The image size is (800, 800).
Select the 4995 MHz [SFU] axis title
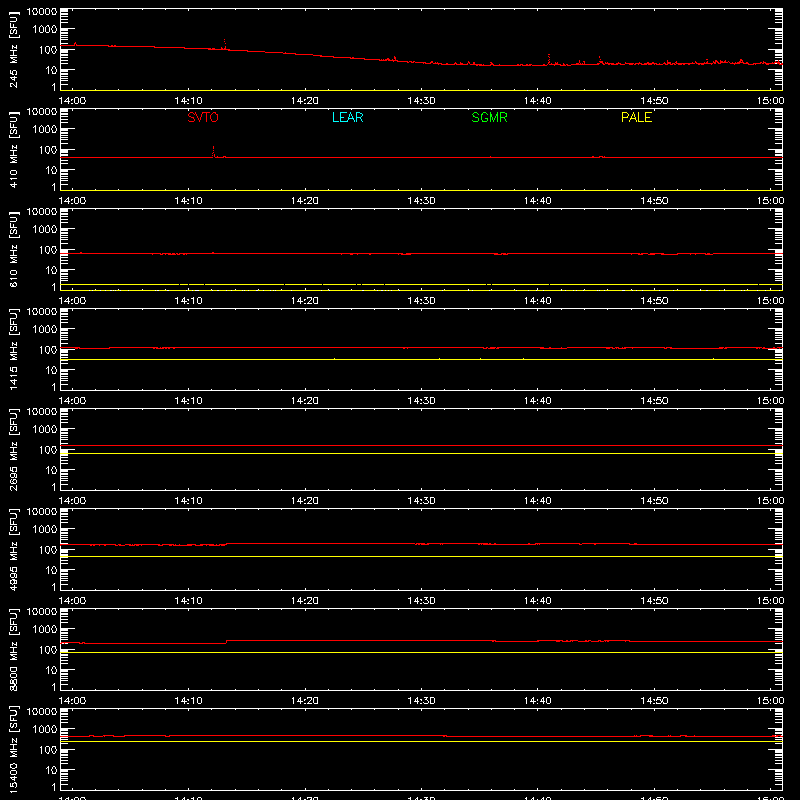14,549
